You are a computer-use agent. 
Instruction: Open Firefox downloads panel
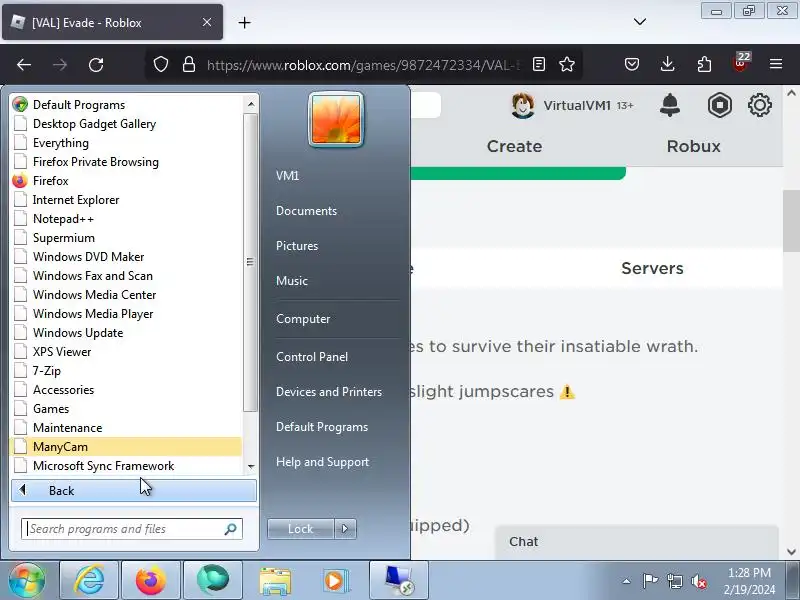pos(667,64)
